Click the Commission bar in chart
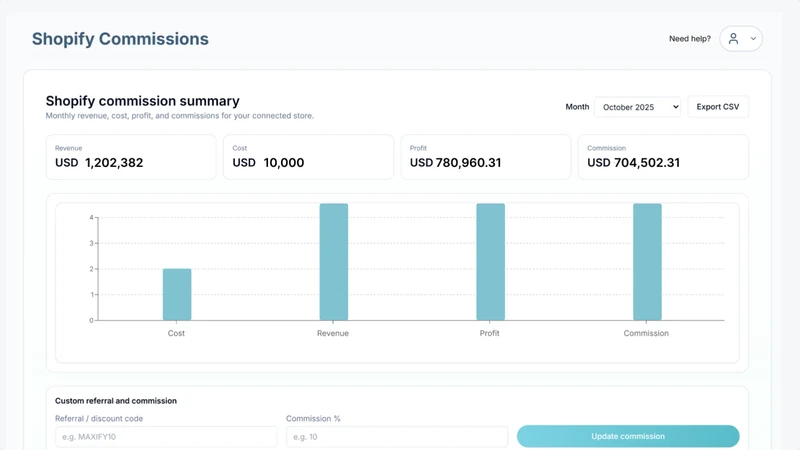 click(647, 262)
